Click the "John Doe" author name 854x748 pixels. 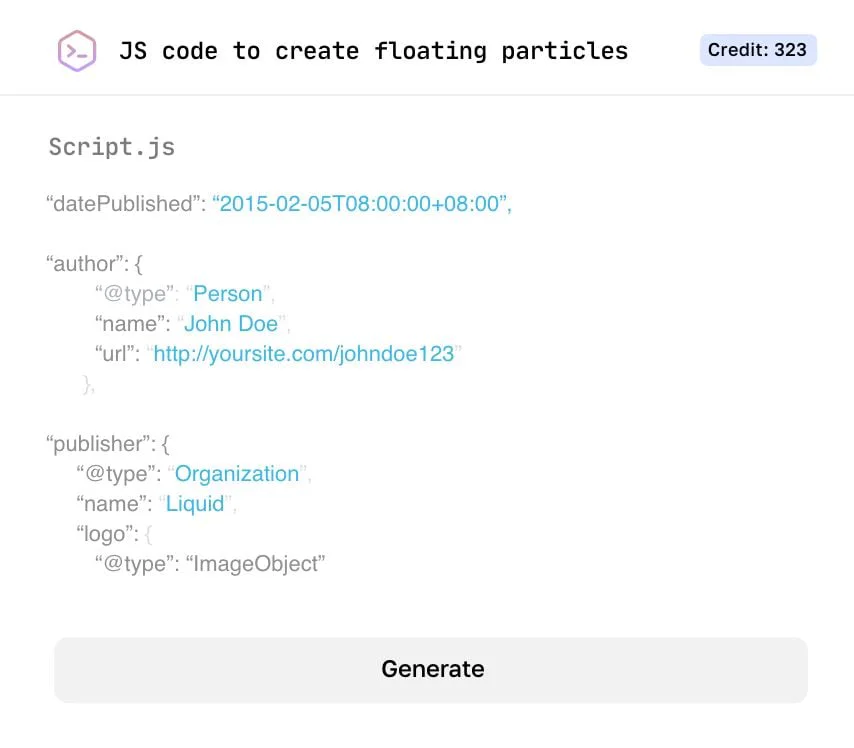[x=231, y=323]
